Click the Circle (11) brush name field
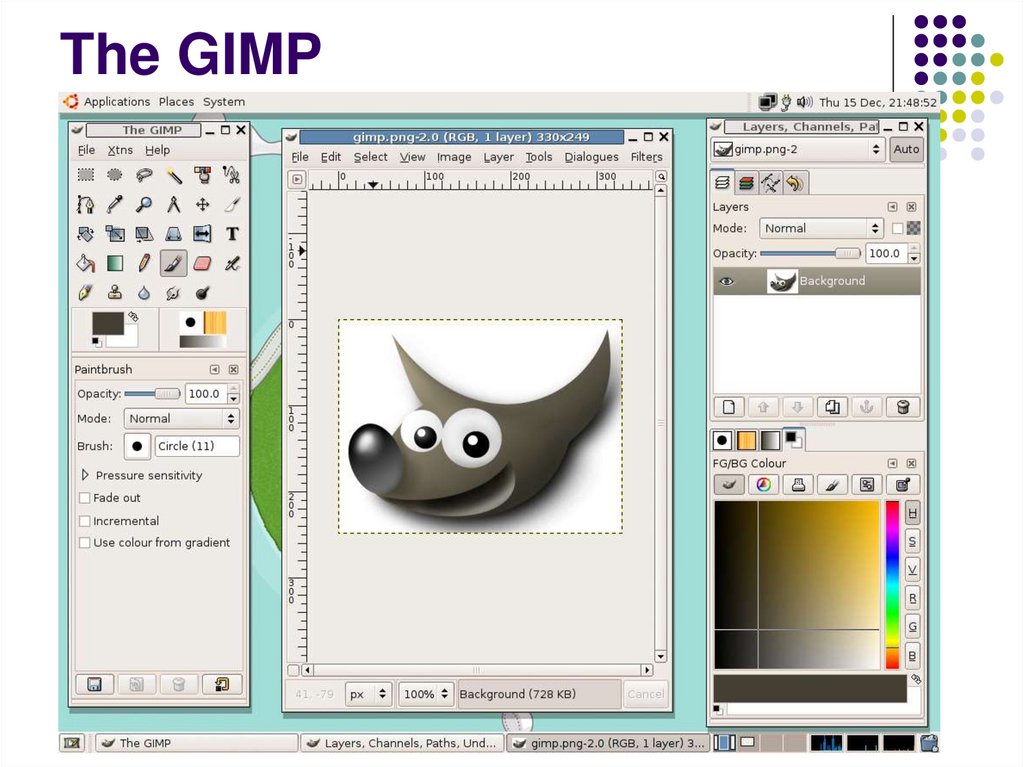Image resolution: width=1024 pixels, height=767 pixels. click(197, 446)
